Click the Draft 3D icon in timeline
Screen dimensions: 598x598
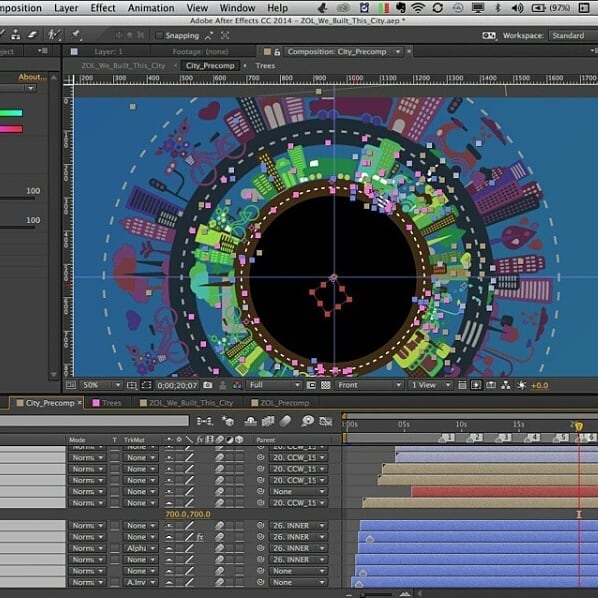pyautogui.click(x=228, y=421)
